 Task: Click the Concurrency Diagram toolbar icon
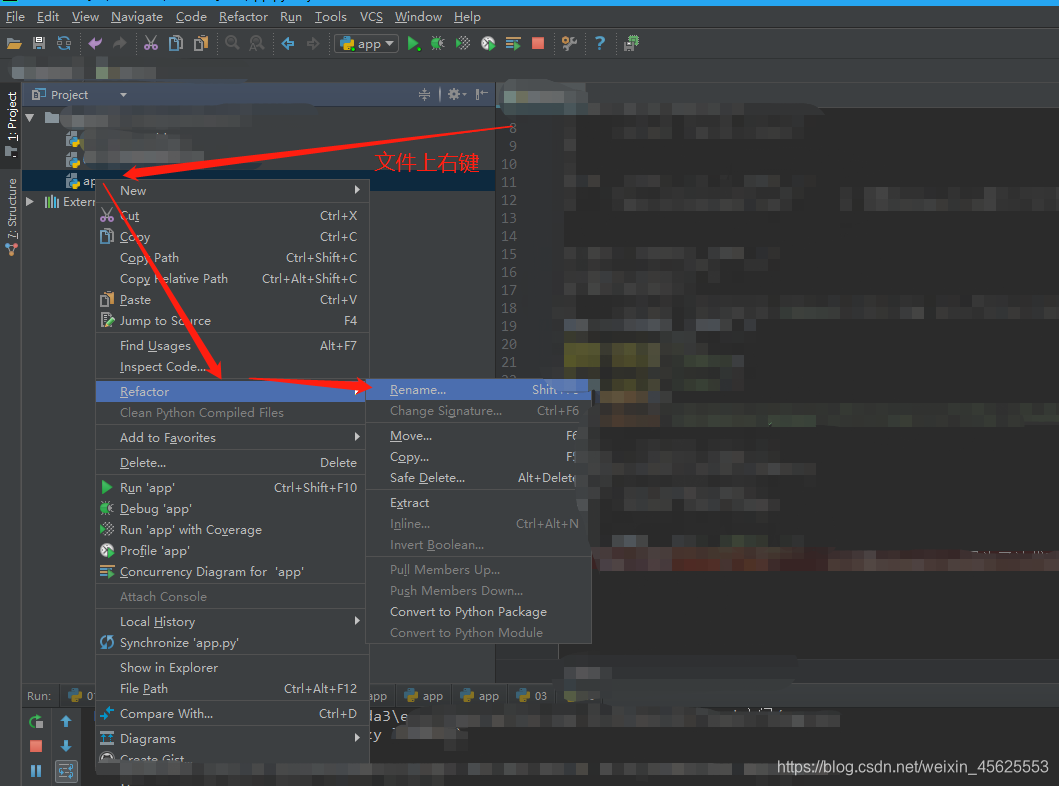coord(513,44)
